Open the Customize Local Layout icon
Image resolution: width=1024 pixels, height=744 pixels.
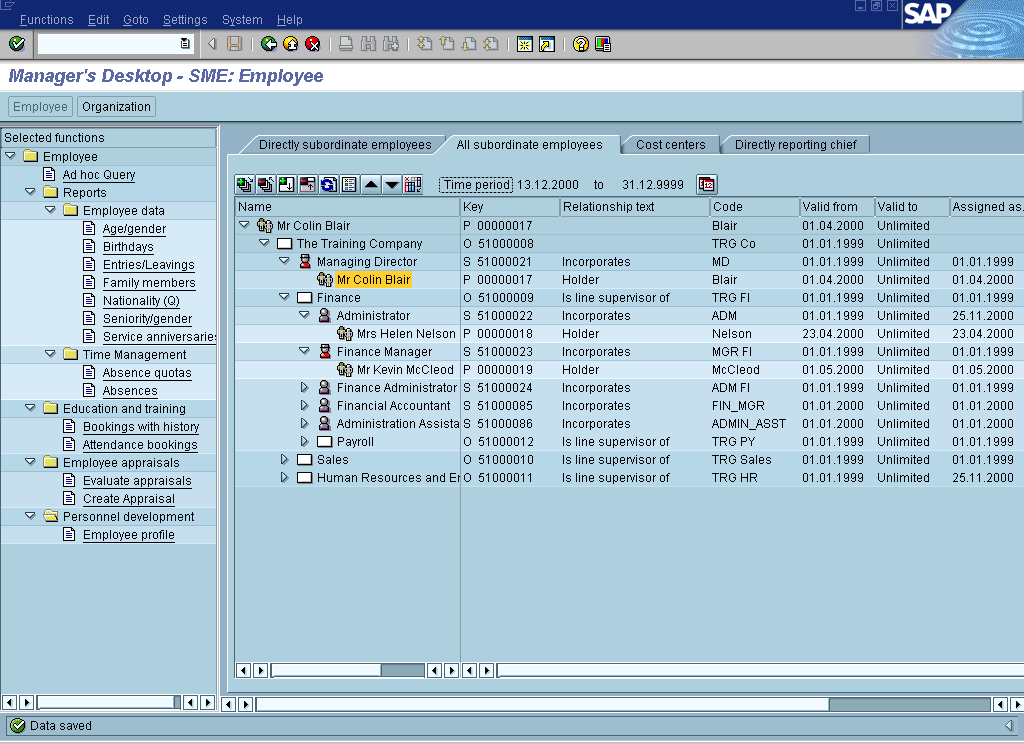pos(603,44)
